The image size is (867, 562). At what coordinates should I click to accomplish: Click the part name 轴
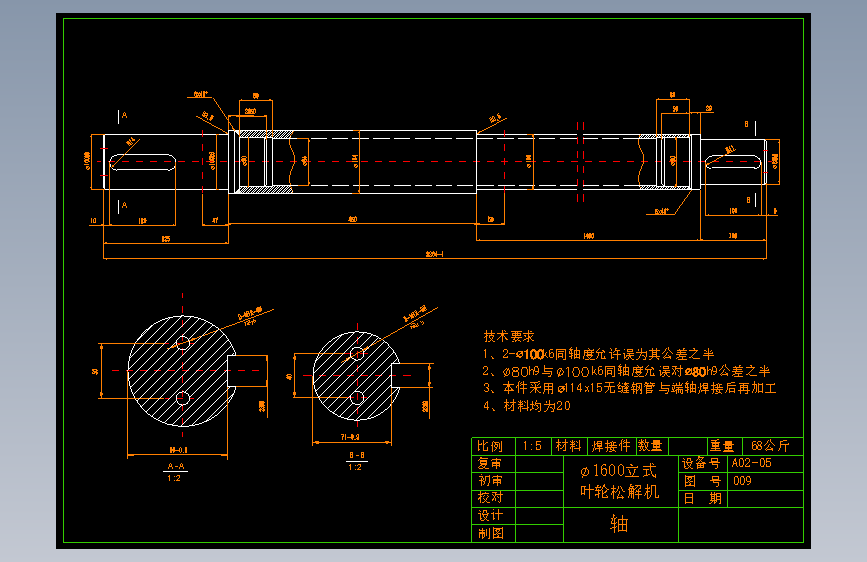pyautogui.click(x=619, y=523)
